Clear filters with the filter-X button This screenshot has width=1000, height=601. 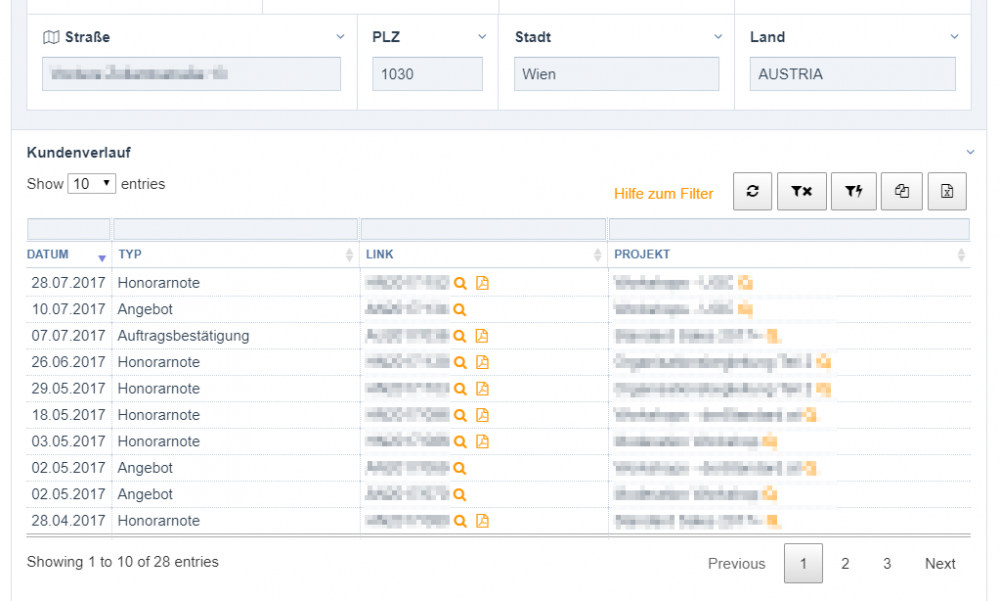[801, 192]
